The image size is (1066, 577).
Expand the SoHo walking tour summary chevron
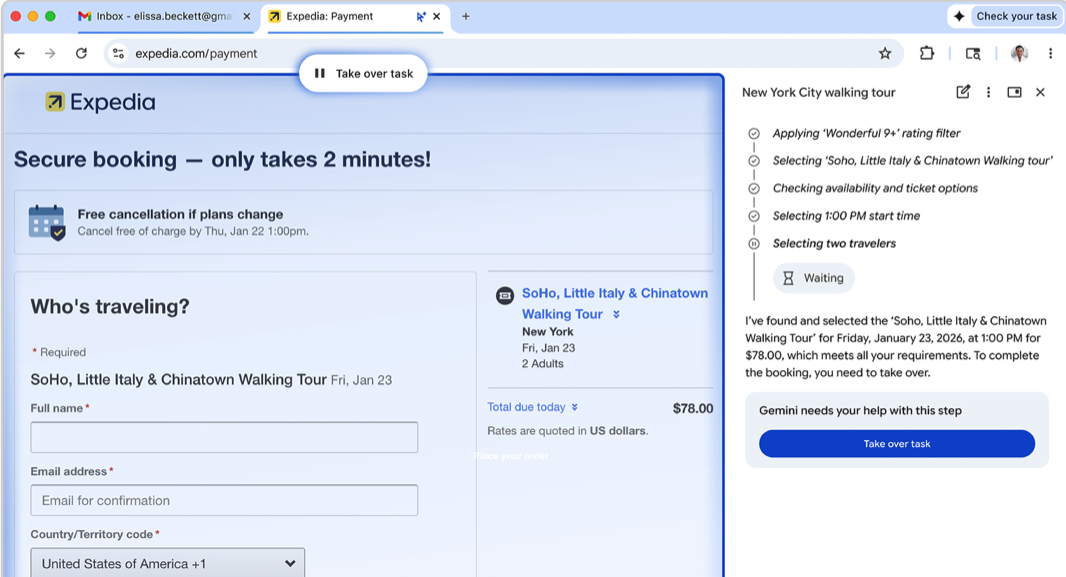click(616, 314)
